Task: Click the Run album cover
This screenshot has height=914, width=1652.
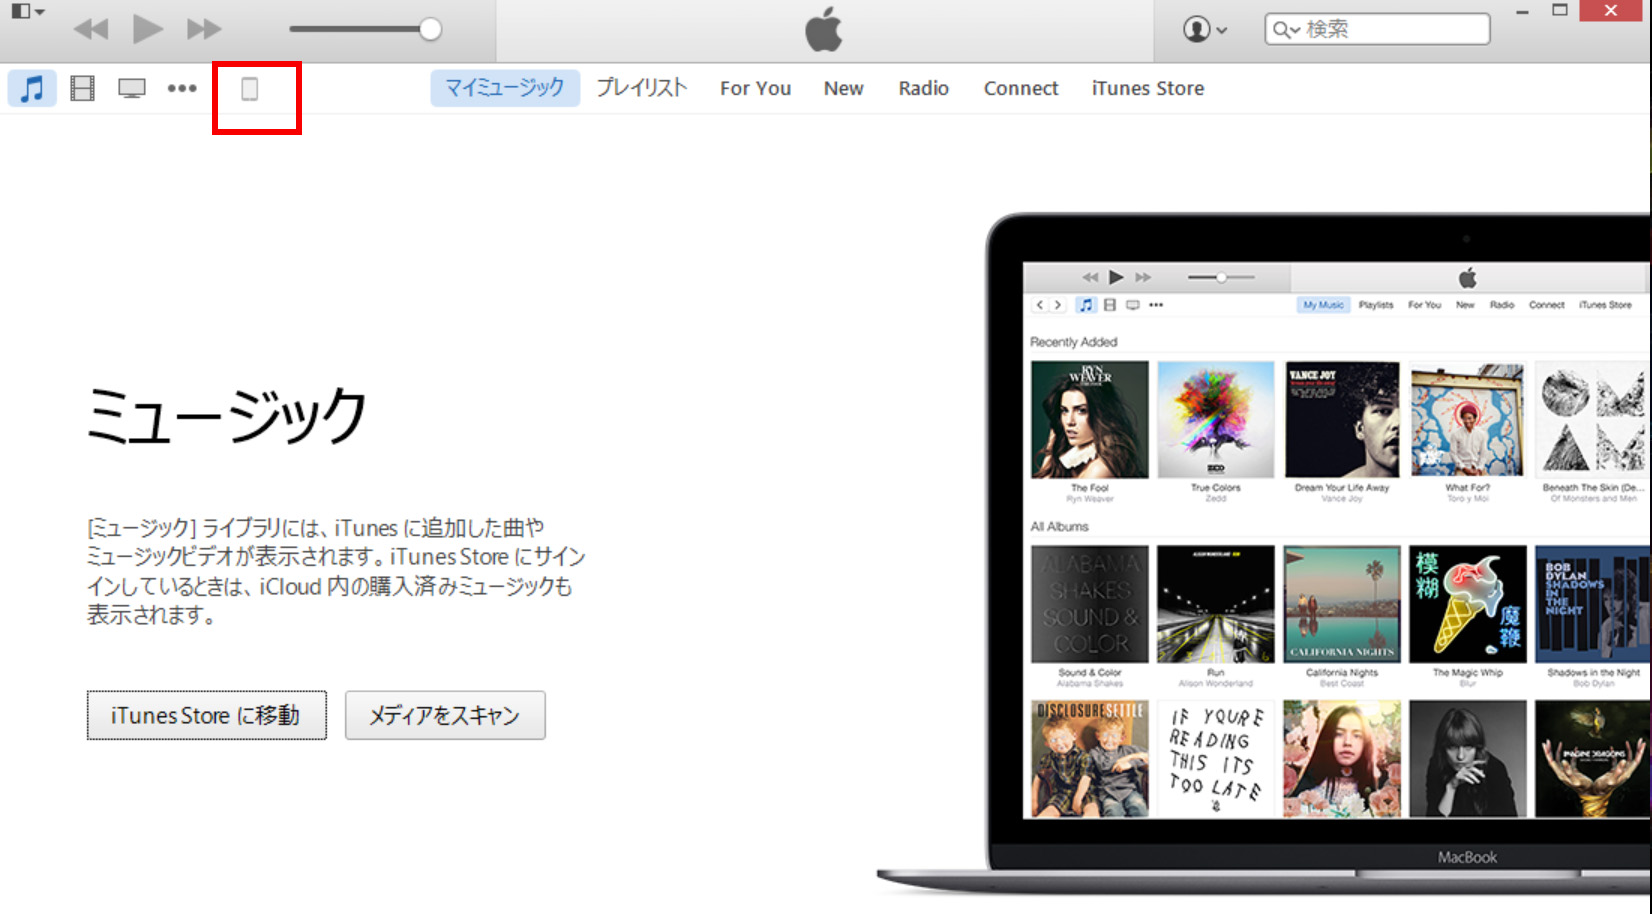Action: click(x=1216, y=604)
